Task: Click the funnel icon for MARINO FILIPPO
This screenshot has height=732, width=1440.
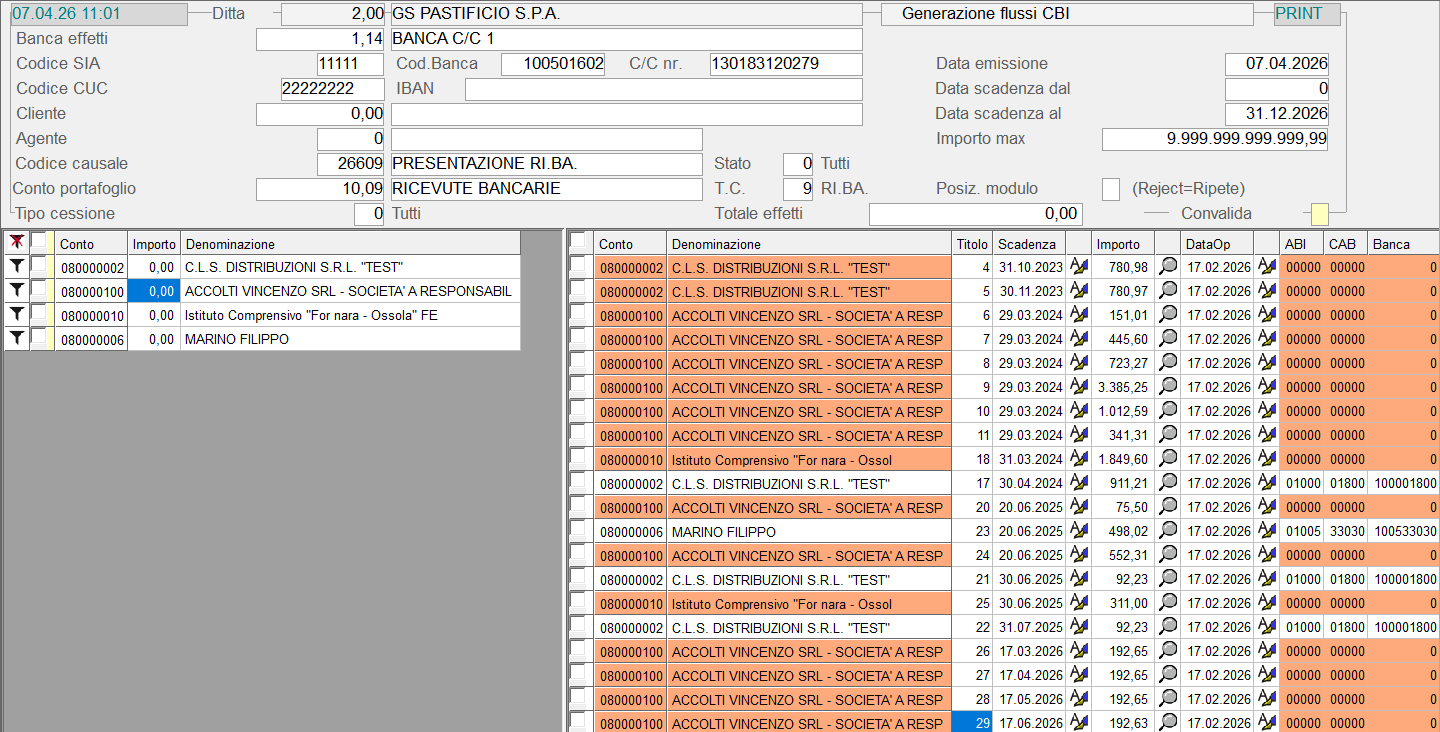Action: click(17, 339)
